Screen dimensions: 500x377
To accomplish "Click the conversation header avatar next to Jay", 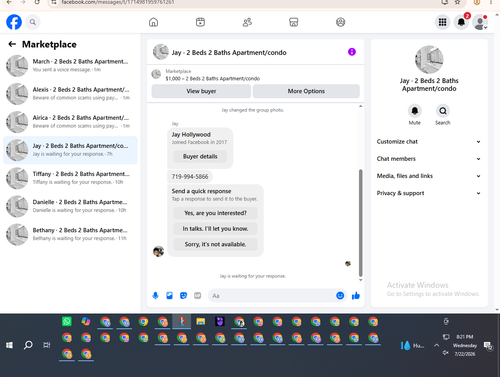I will tap(161, 52).
